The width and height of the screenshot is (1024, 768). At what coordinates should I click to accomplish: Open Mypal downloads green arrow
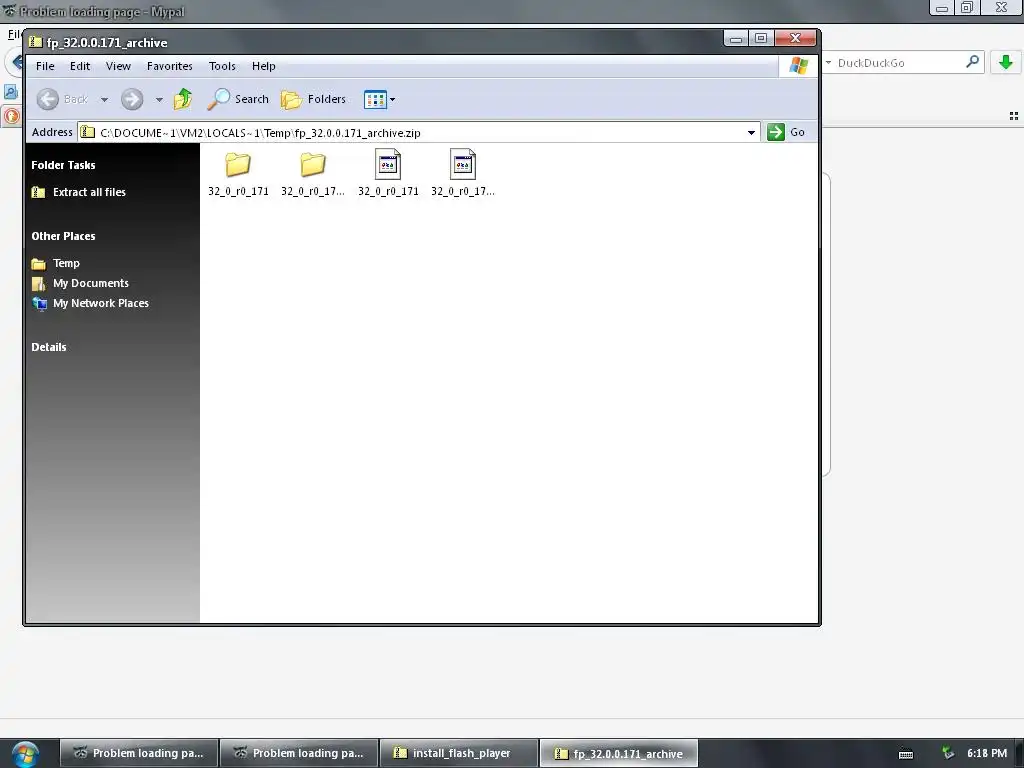click(1006, 63)
